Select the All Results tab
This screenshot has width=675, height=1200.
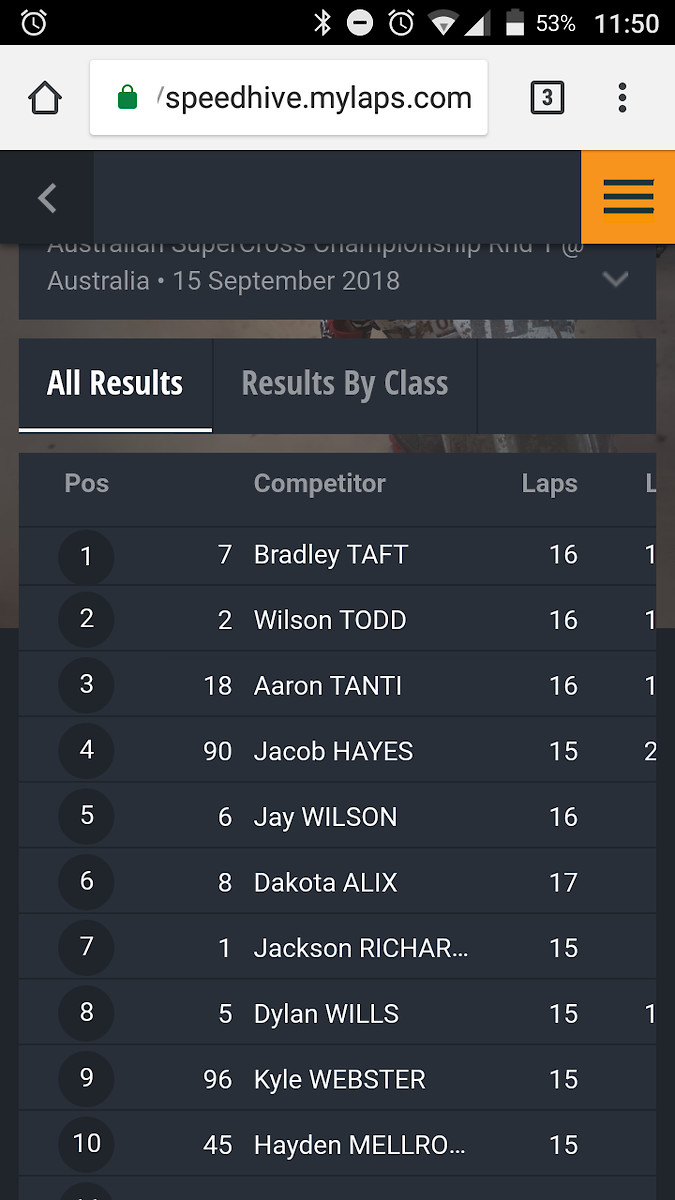pos(115,384)
